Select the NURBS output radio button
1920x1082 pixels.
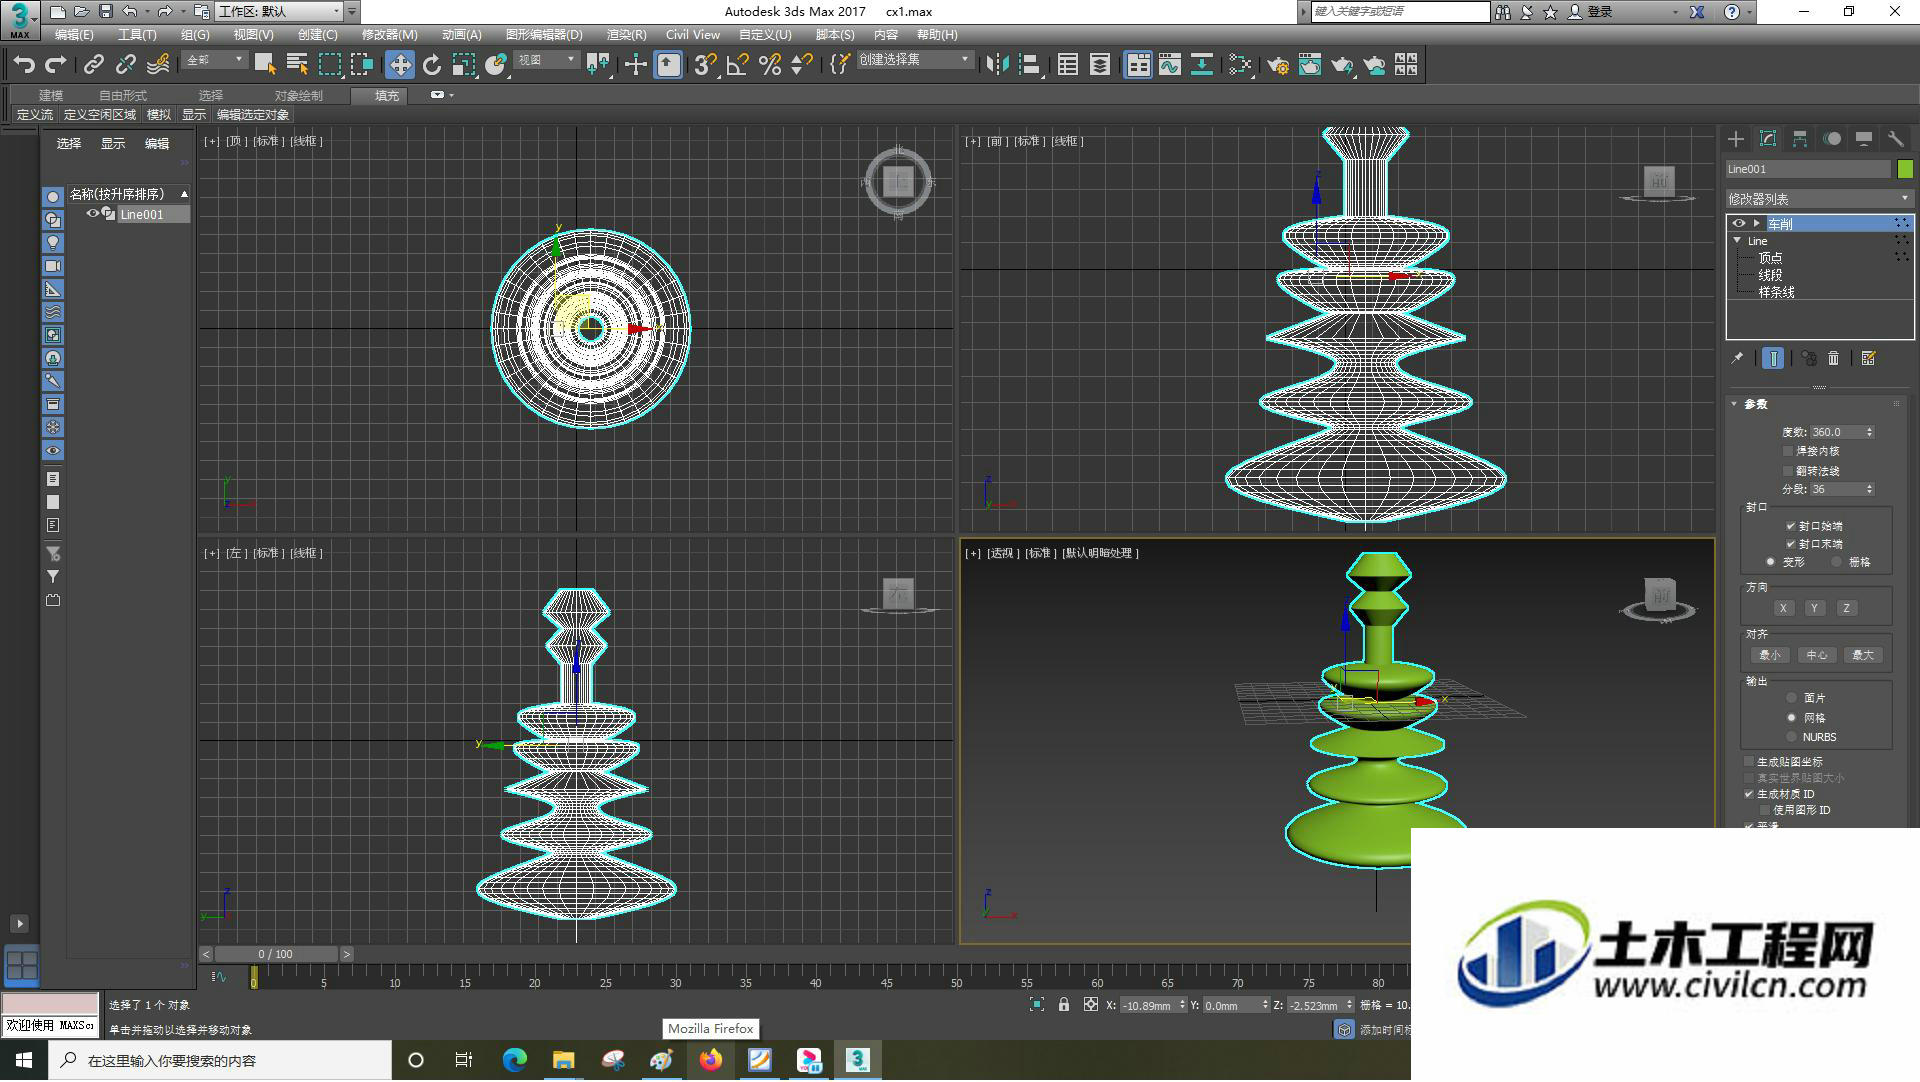tap(1792, 737)
